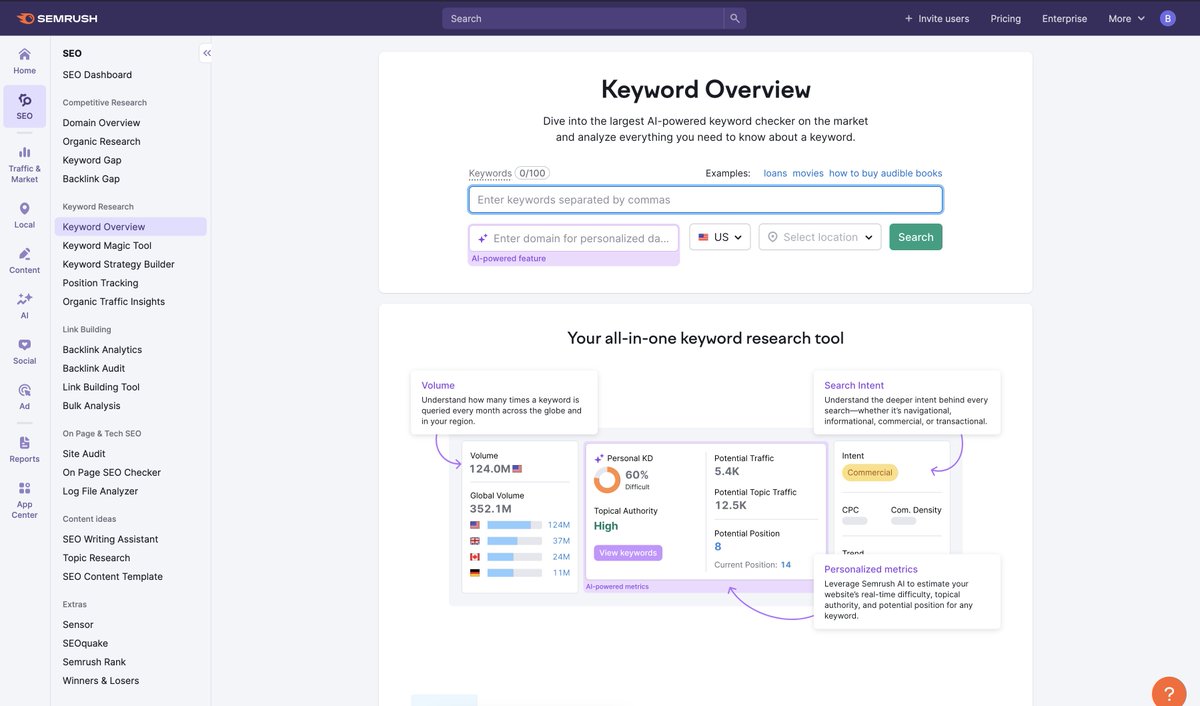Open Traffic & Market icon in left rail
The height and width of the screenshot is (706, 1200).
[24, 165]
